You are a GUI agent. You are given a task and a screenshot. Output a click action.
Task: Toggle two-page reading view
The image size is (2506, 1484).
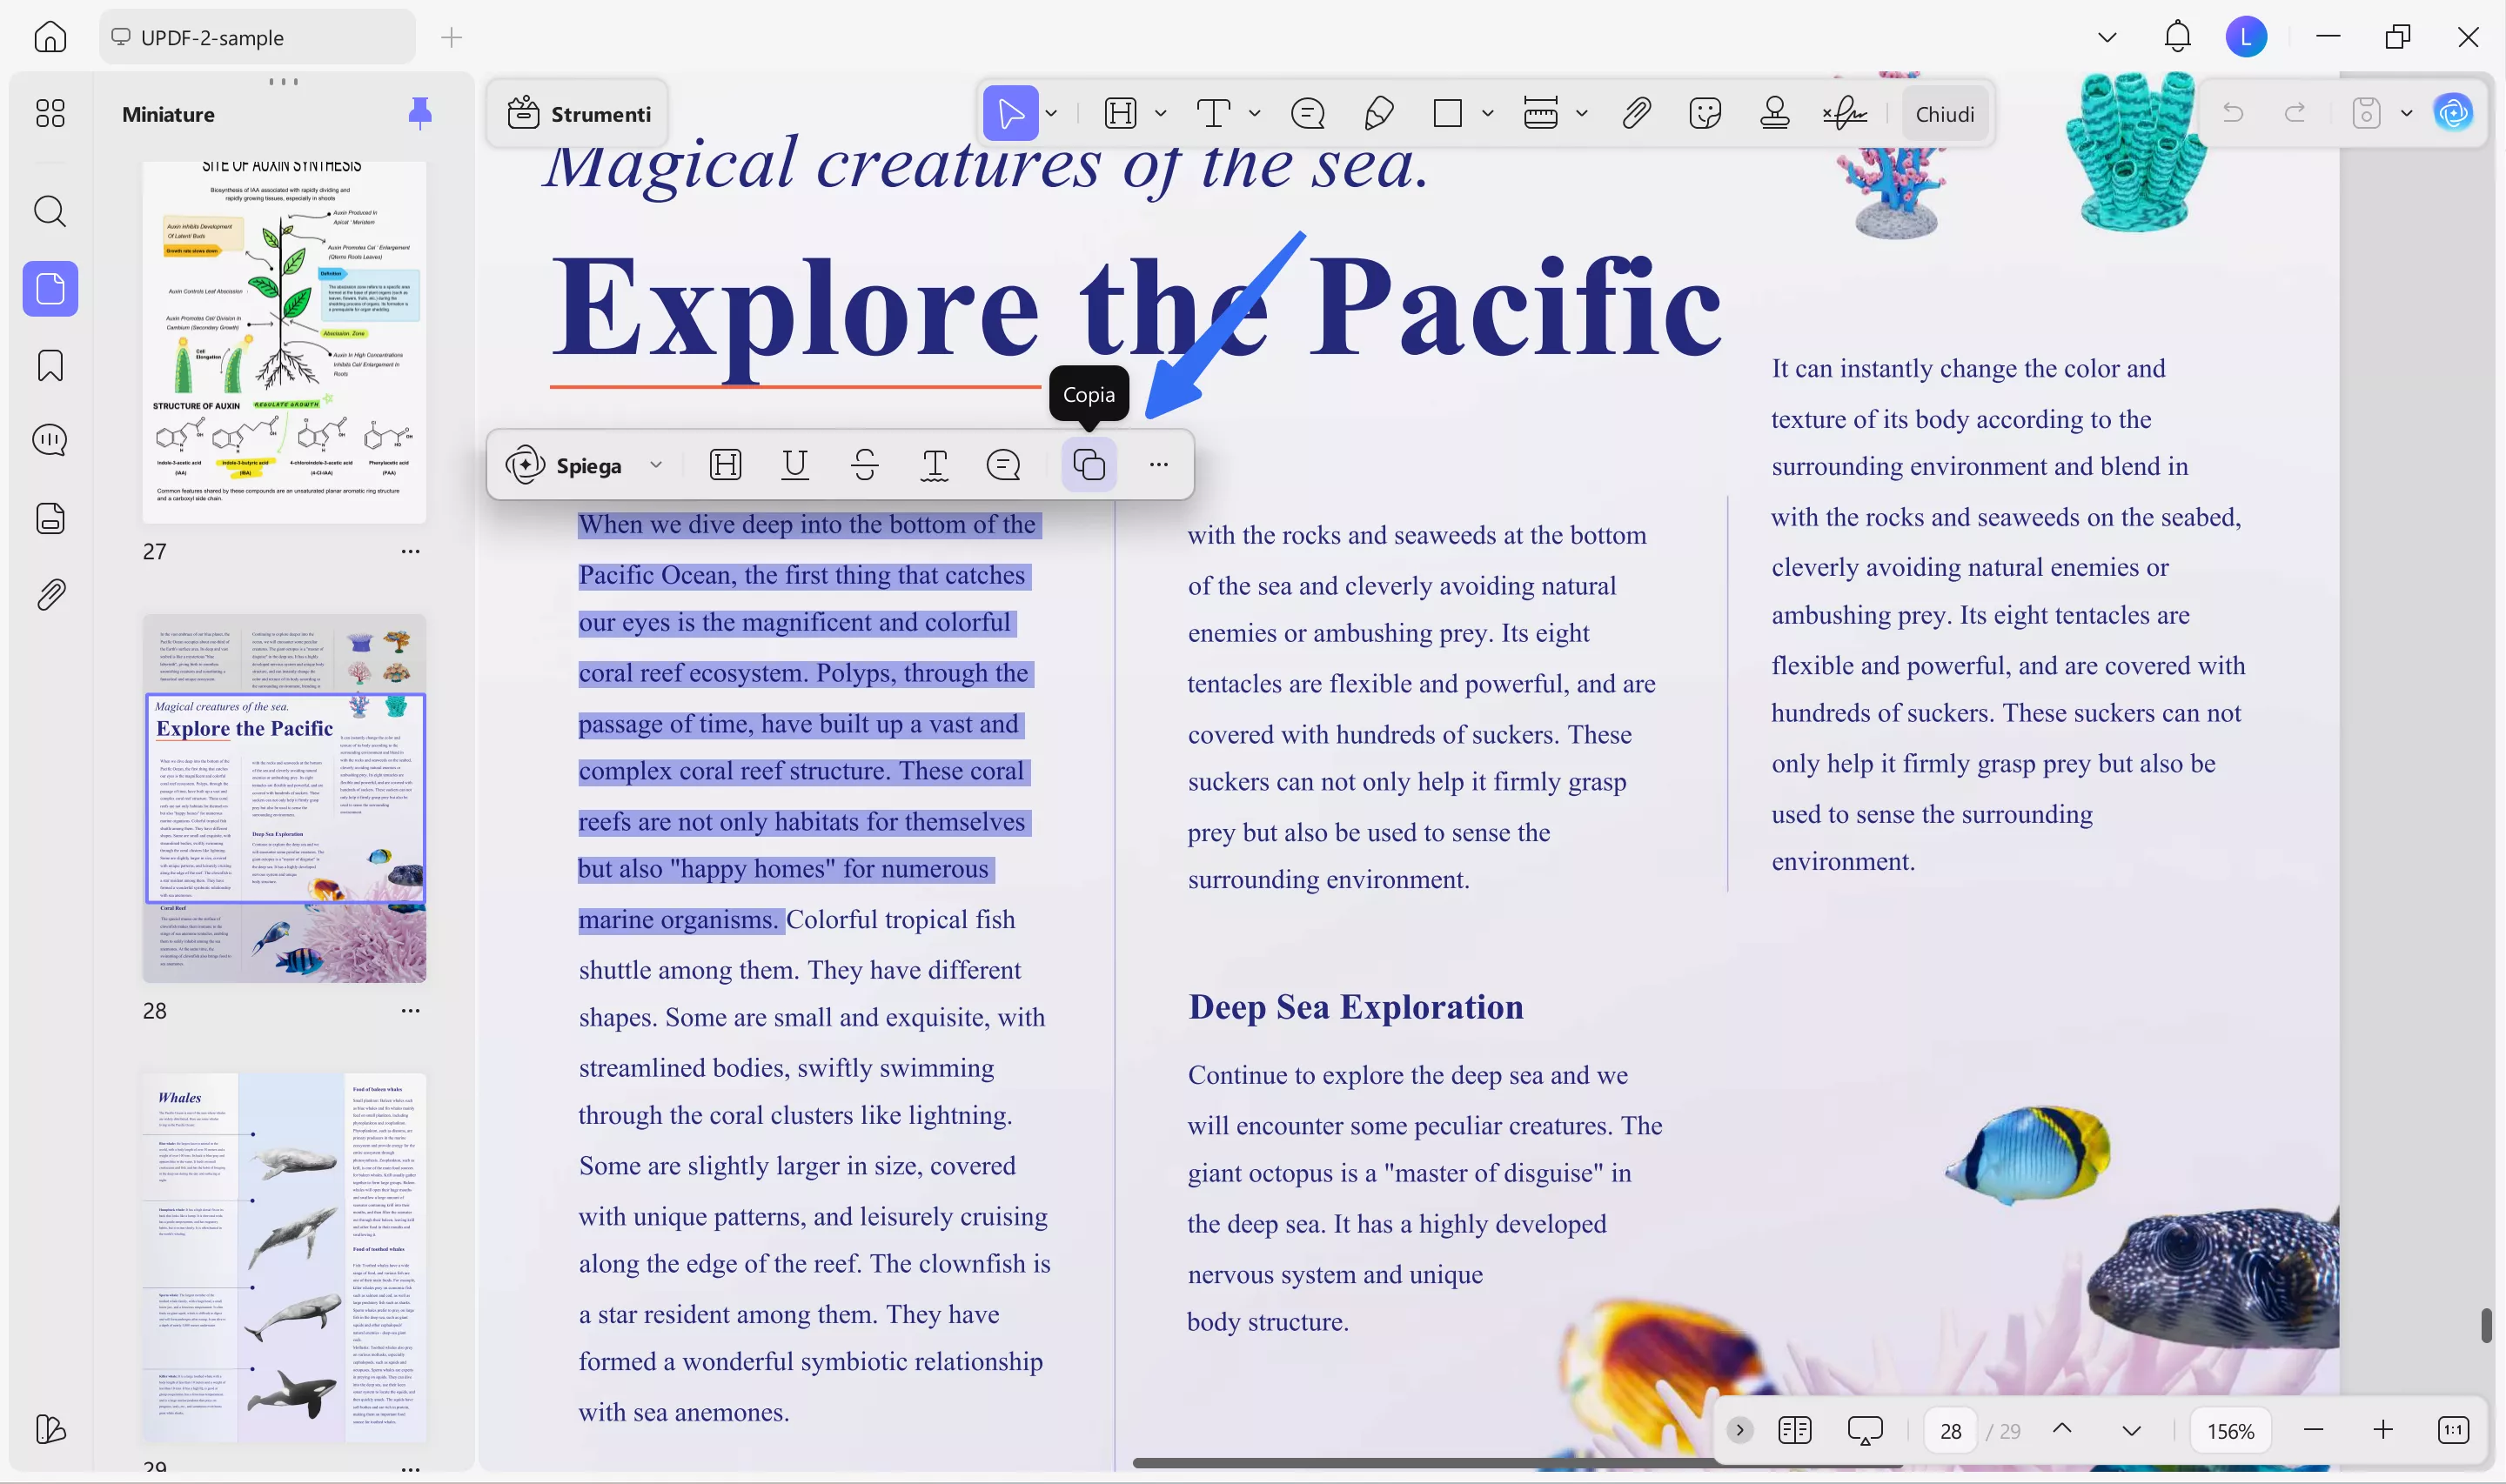(x=1794, y=1430)
